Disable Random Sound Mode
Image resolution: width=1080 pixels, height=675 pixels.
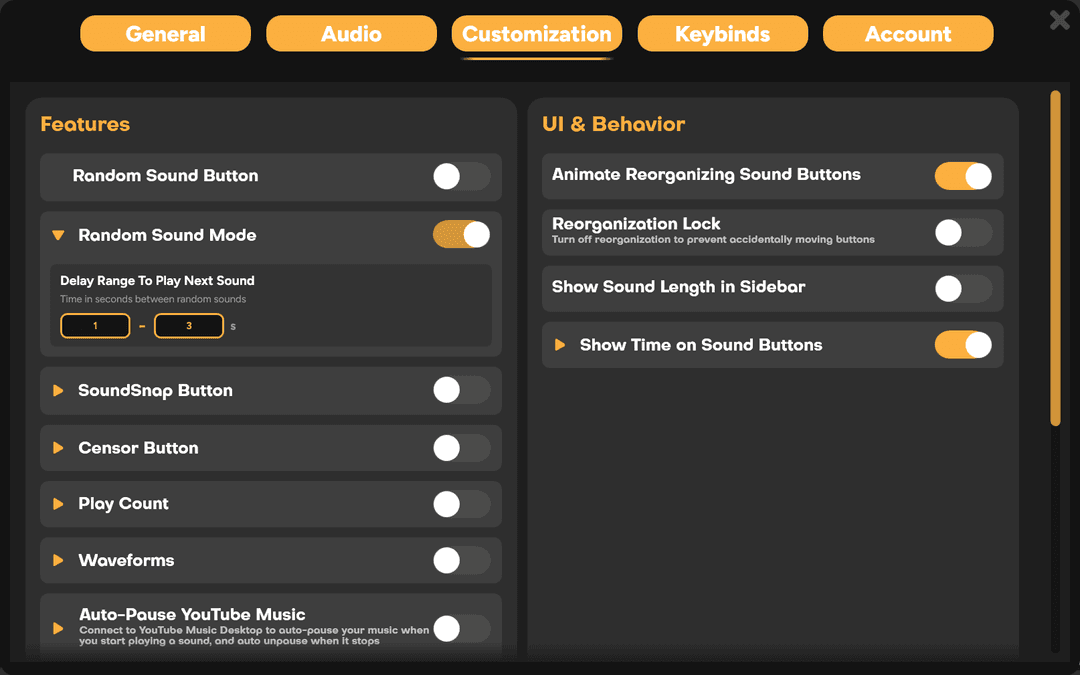click(461, 235)
